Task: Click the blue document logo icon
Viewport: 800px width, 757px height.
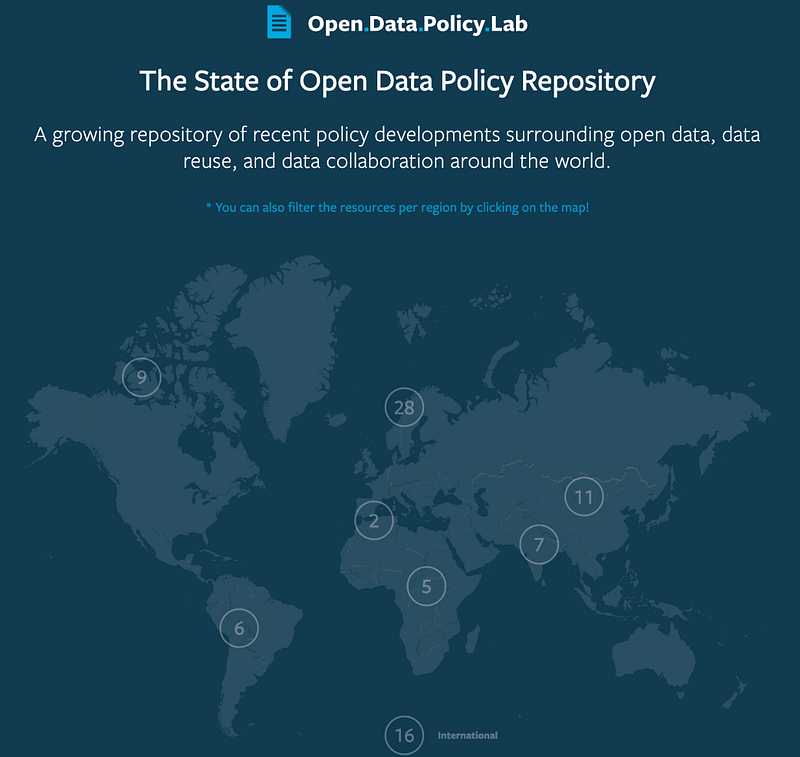Action: 279,22
